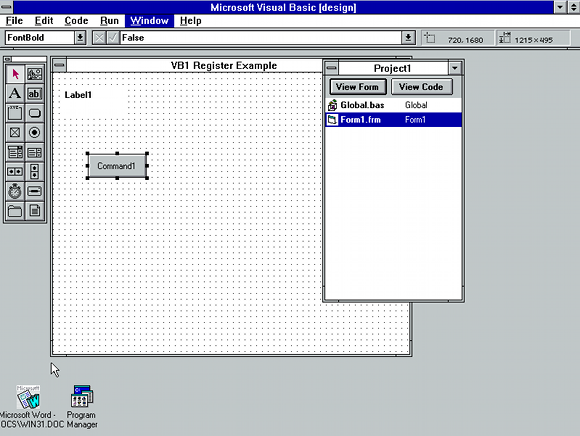Viewport: 580px width, 436px height.
Task: Select the Picture Box tool
Action: click(x=35, y=74)
